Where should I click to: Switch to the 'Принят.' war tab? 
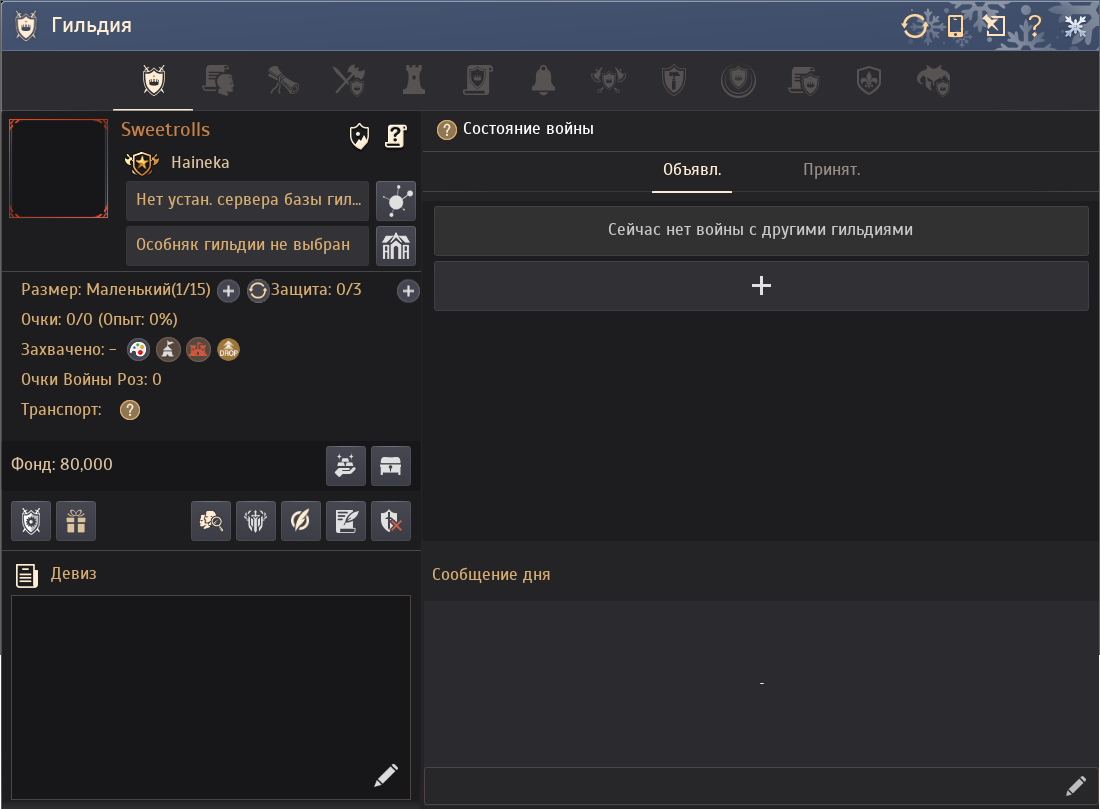coord(831,170)
